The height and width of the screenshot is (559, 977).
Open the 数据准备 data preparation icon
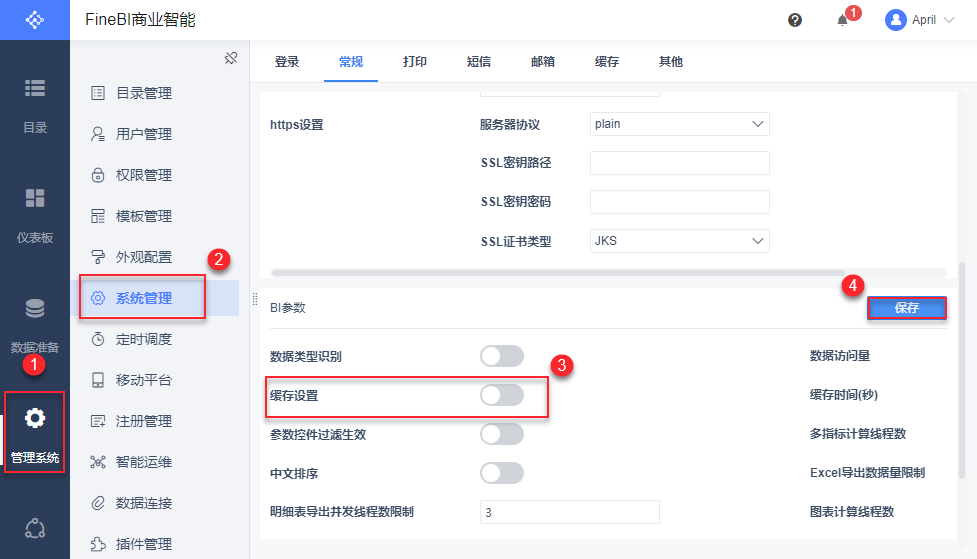pos(35,309)
